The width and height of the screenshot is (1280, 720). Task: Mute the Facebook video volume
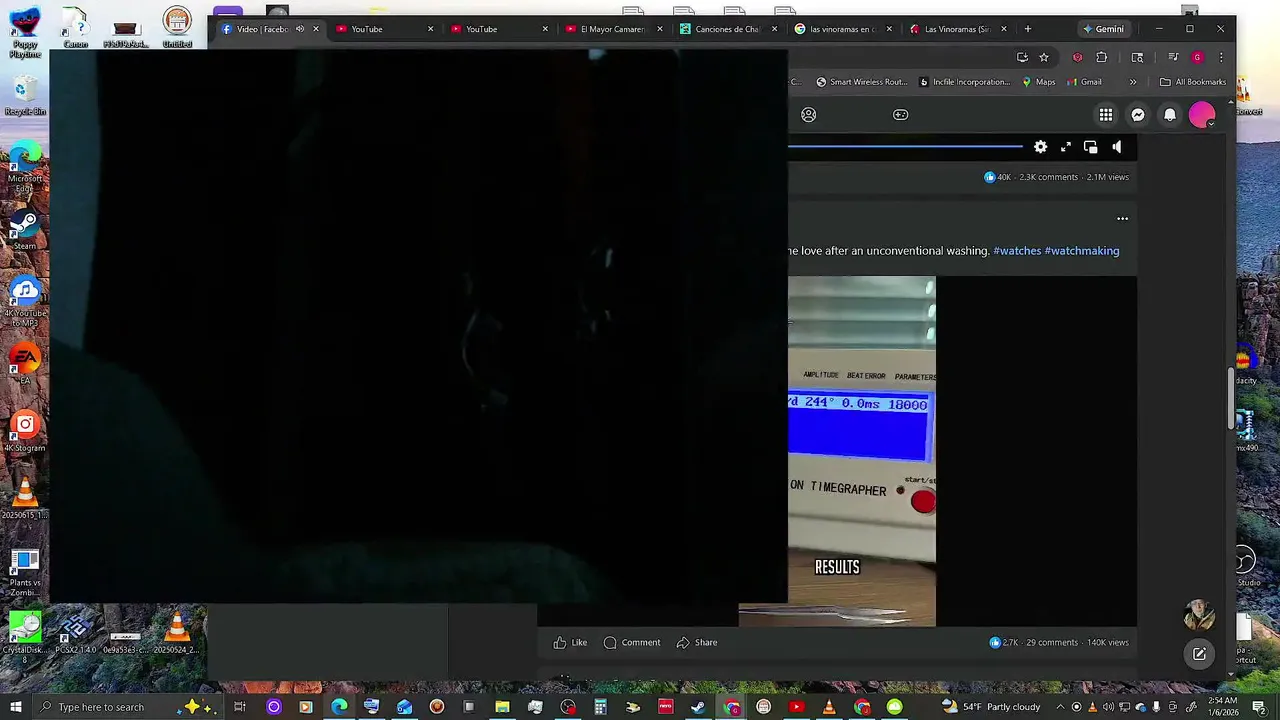(x=1117, y=147)
